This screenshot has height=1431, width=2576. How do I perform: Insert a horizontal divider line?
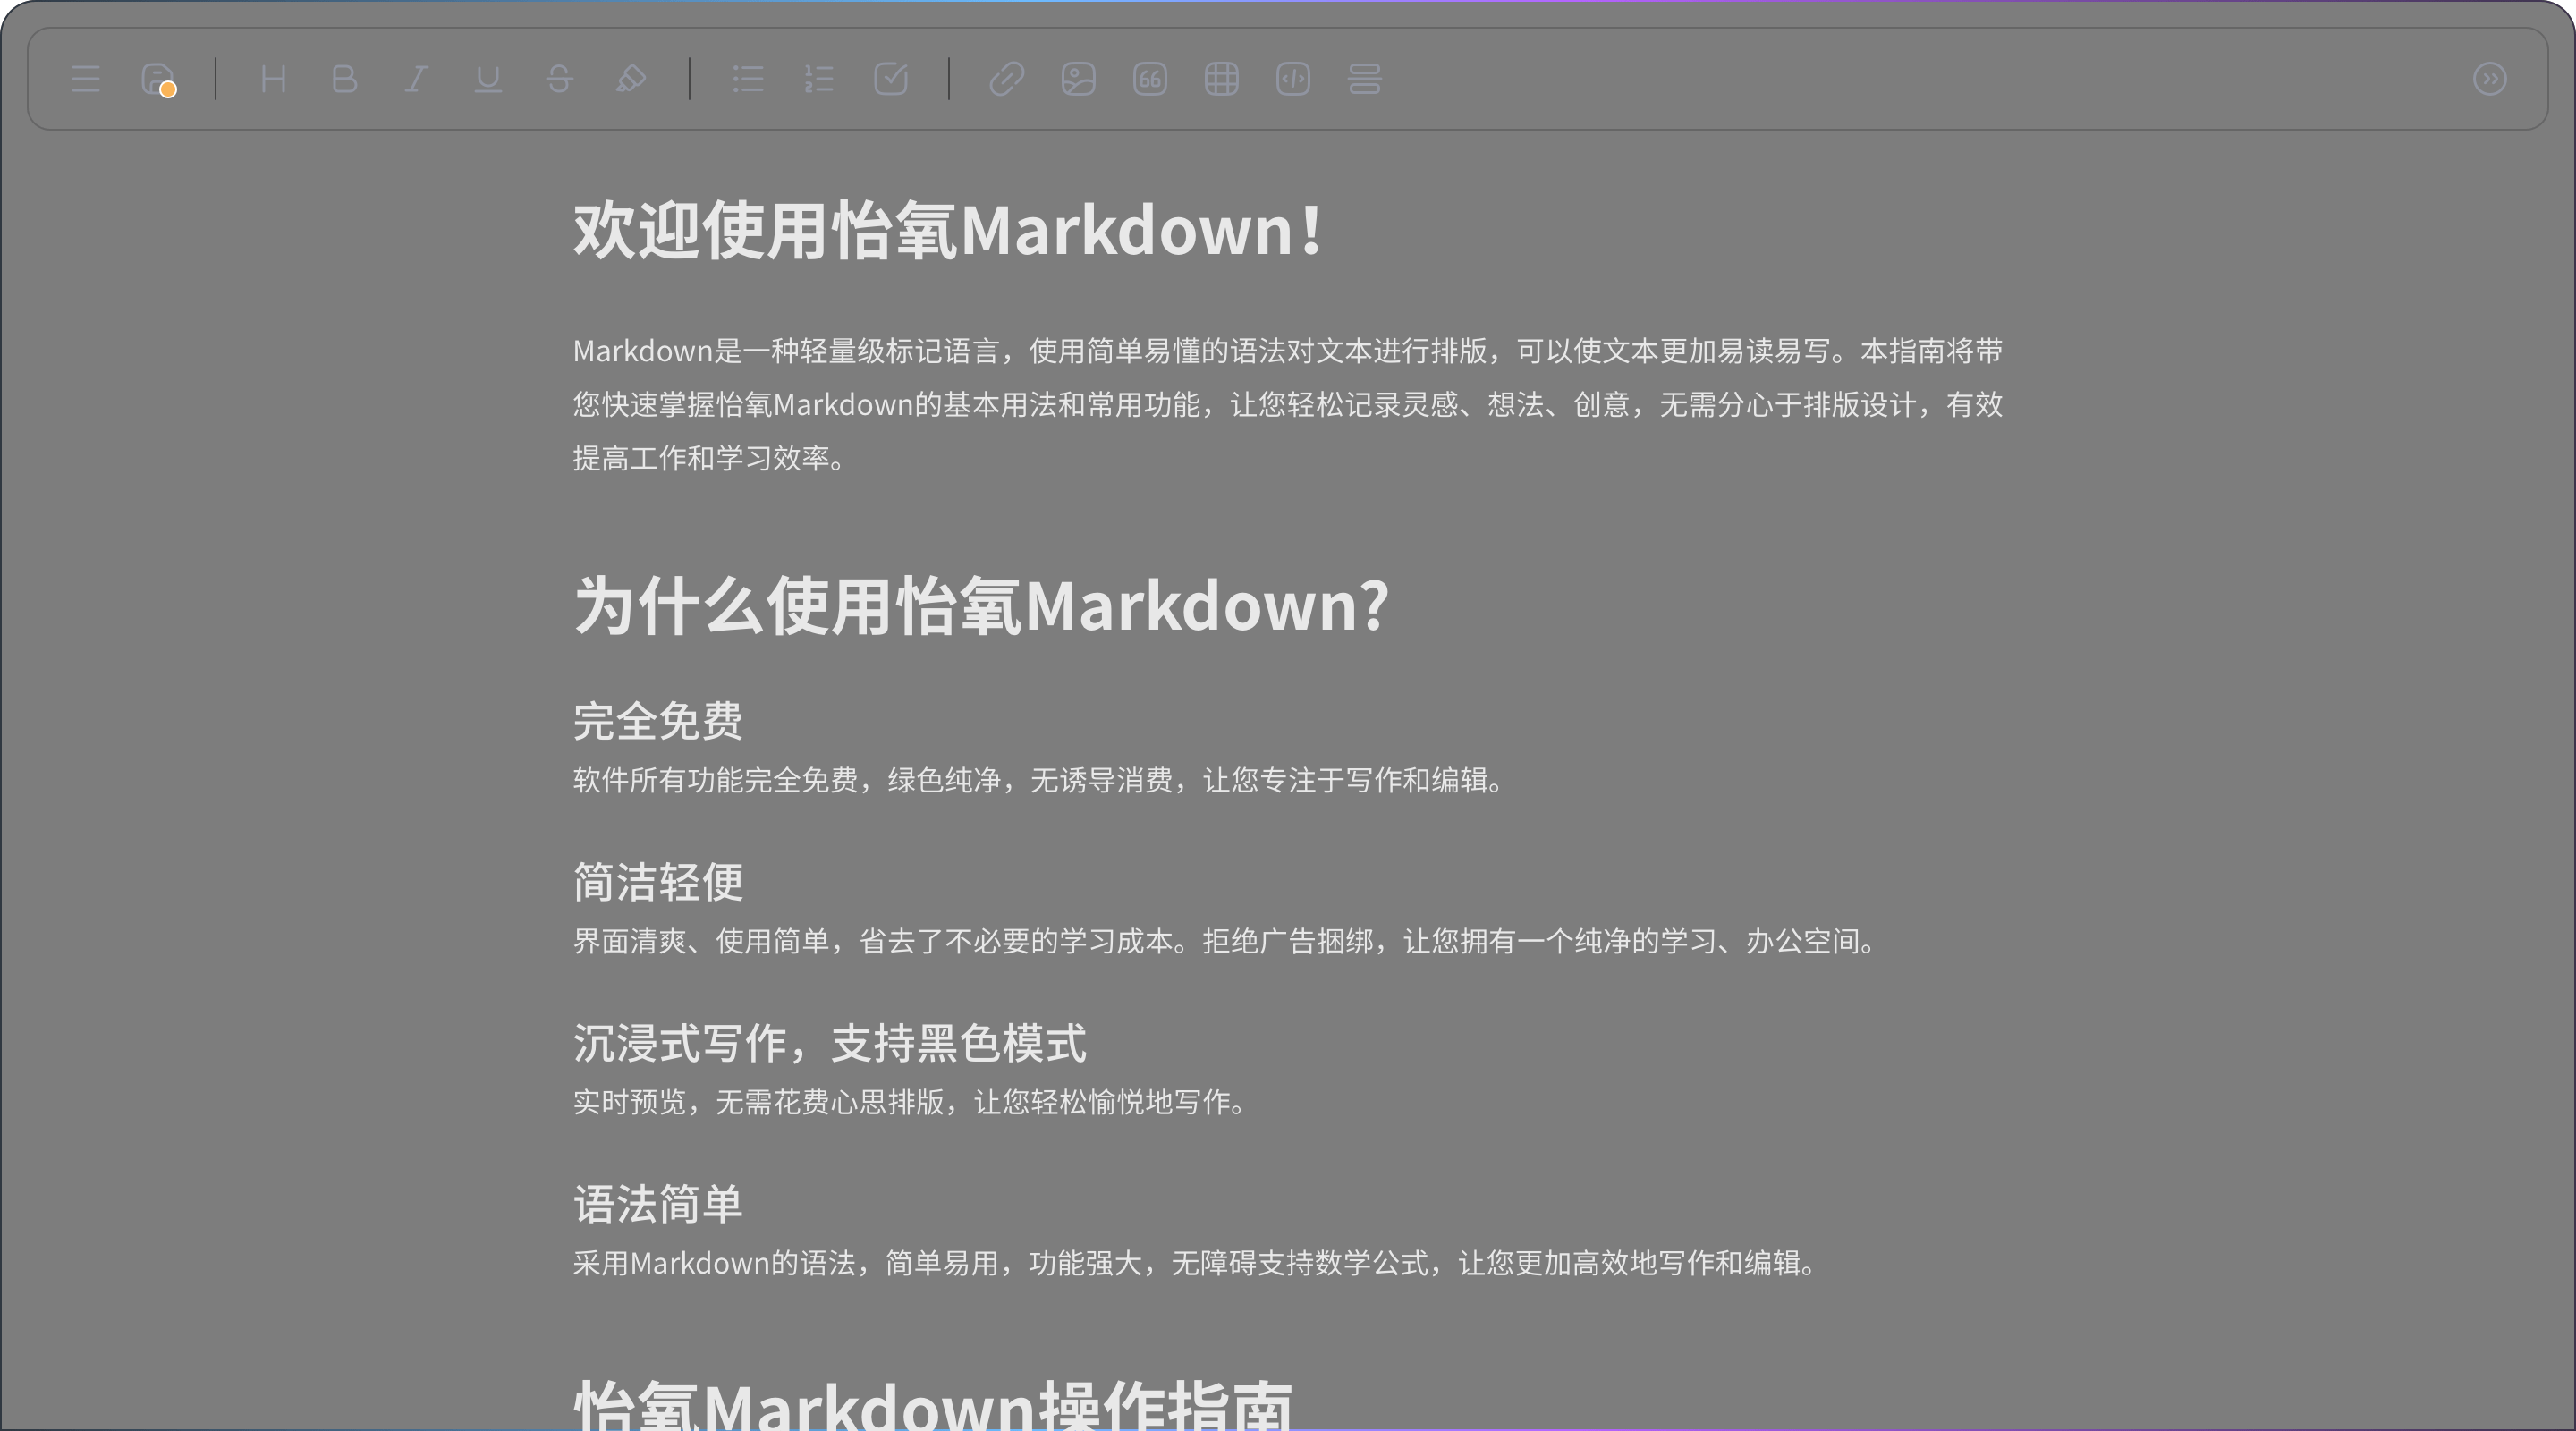1365,79
